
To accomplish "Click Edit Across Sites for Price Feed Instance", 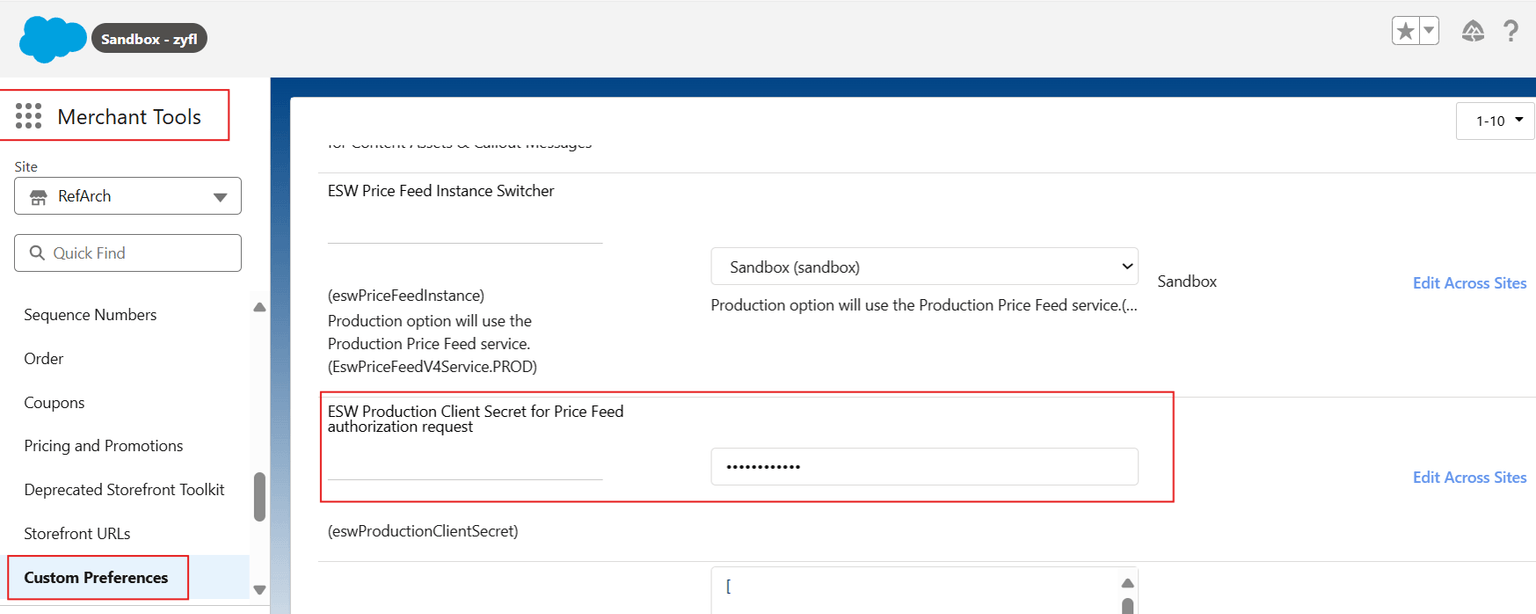I will pyautogui.click(x=1469, y=283).
